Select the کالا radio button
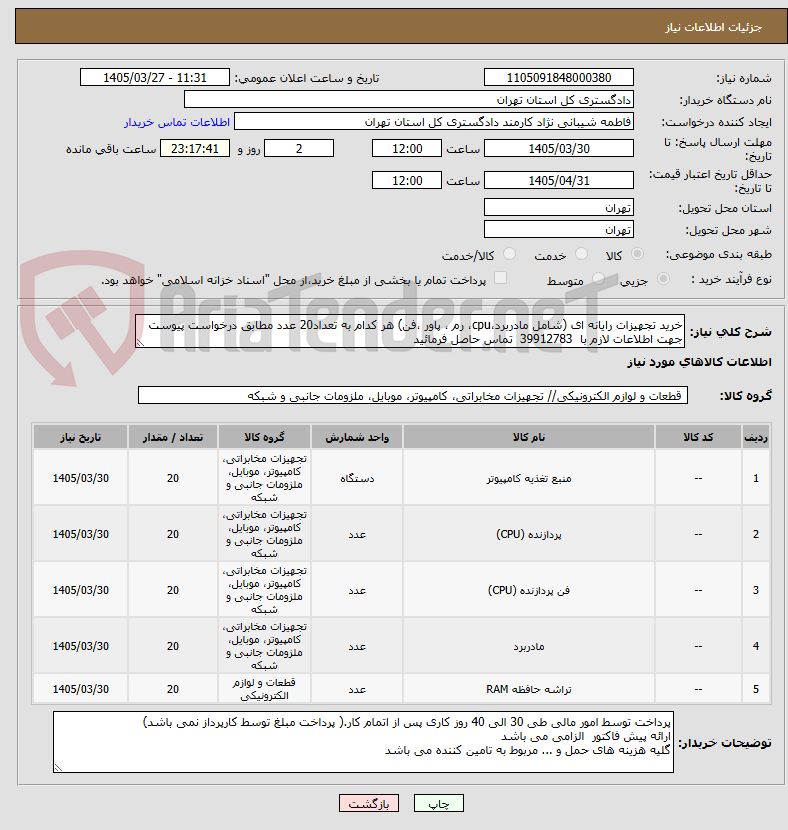Screen dimensions: 788x830 638,255
